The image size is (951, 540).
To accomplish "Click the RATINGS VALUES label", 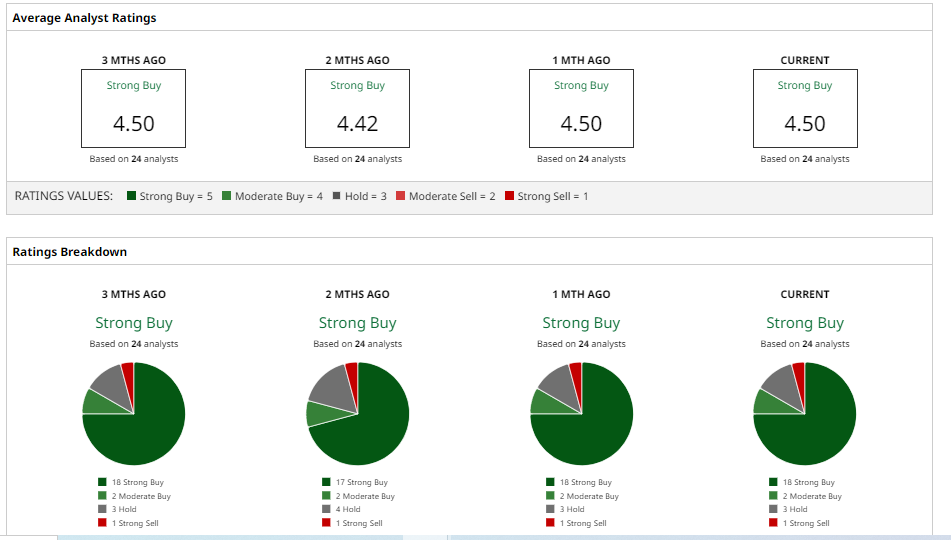I will click(63, 196).
